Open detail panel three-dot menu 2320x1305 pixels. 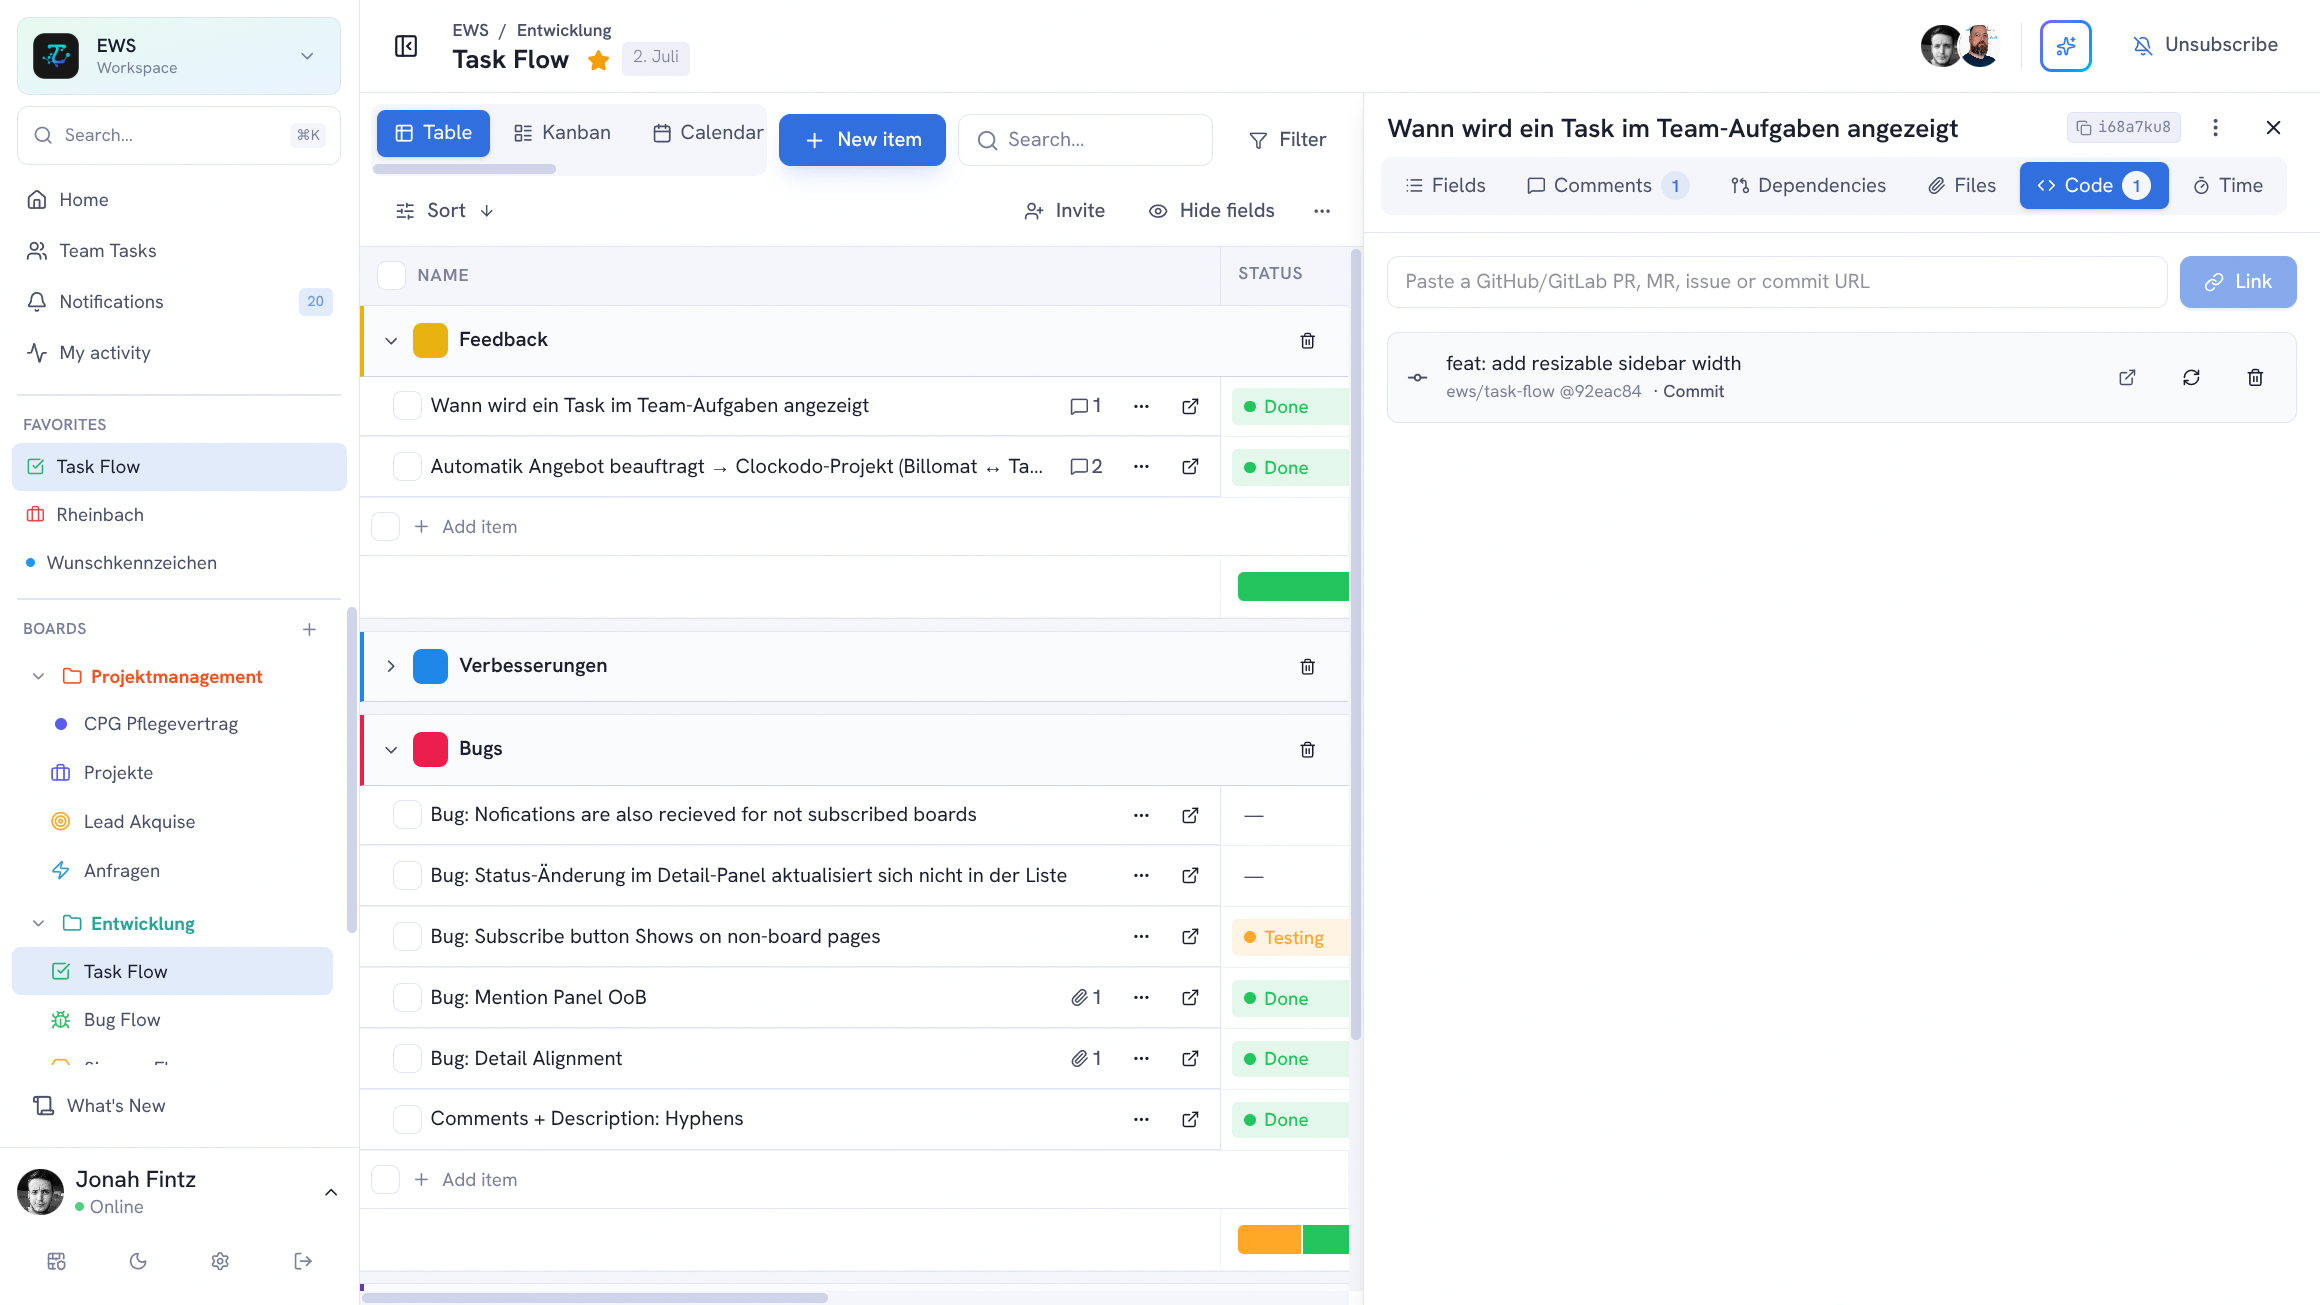(x=2215, y=127)
